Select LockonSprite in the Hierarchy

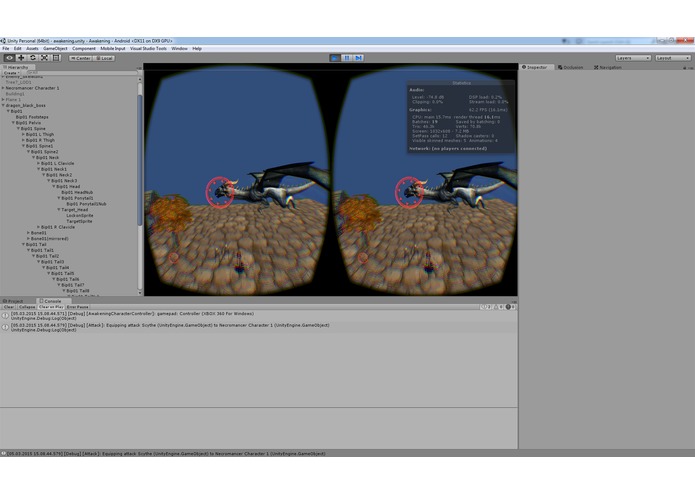(x=80, y=215)
